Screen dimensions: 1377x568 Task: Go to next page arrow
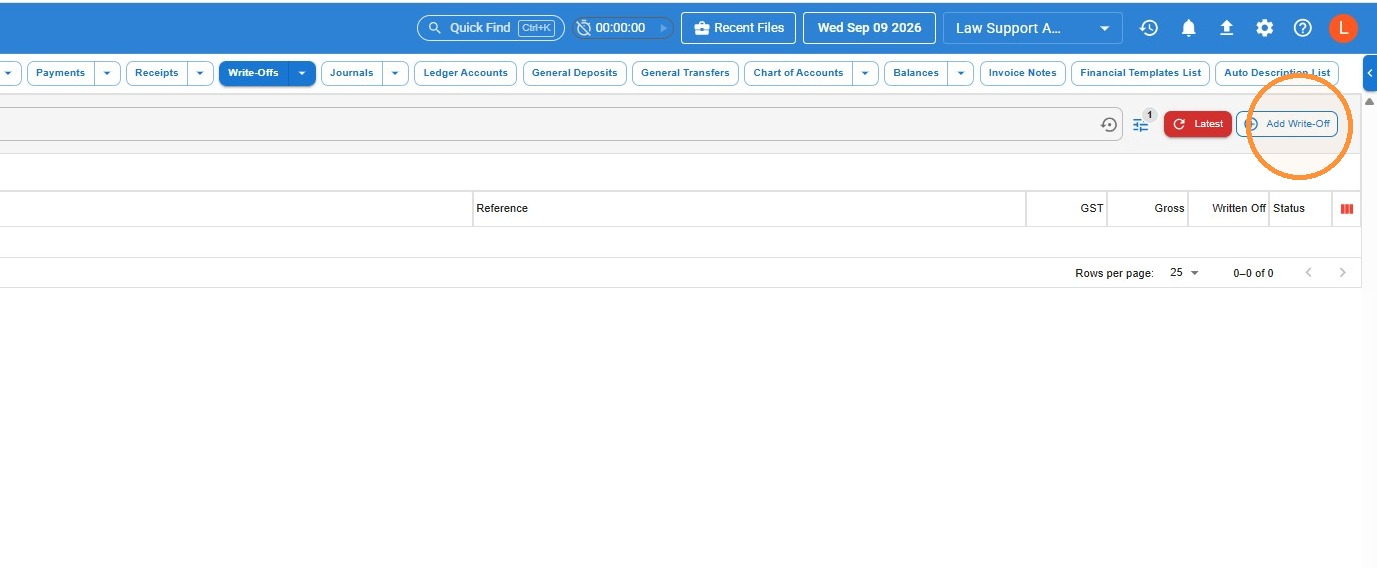(x=1342, y=273)
